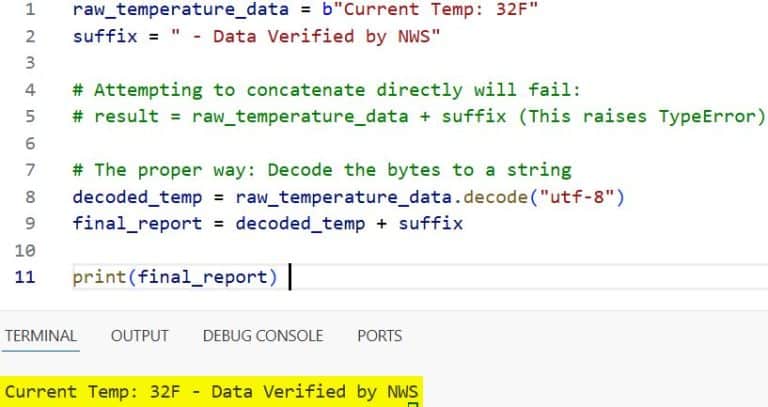This screenshot has height=407, width=768.
Task: Select the DEBUG CONSOLE tab
Action: click(262, 336)
